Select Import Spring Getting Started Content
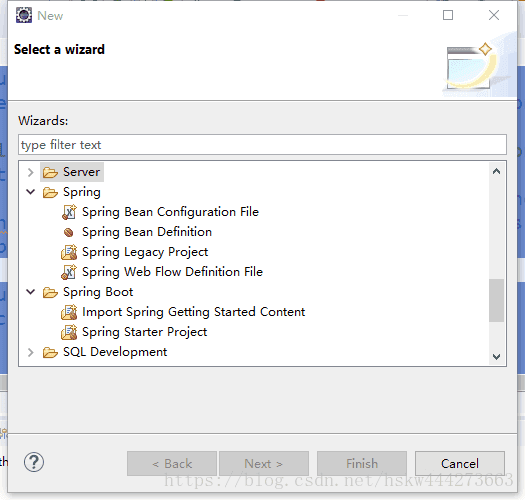 (194, 312)
